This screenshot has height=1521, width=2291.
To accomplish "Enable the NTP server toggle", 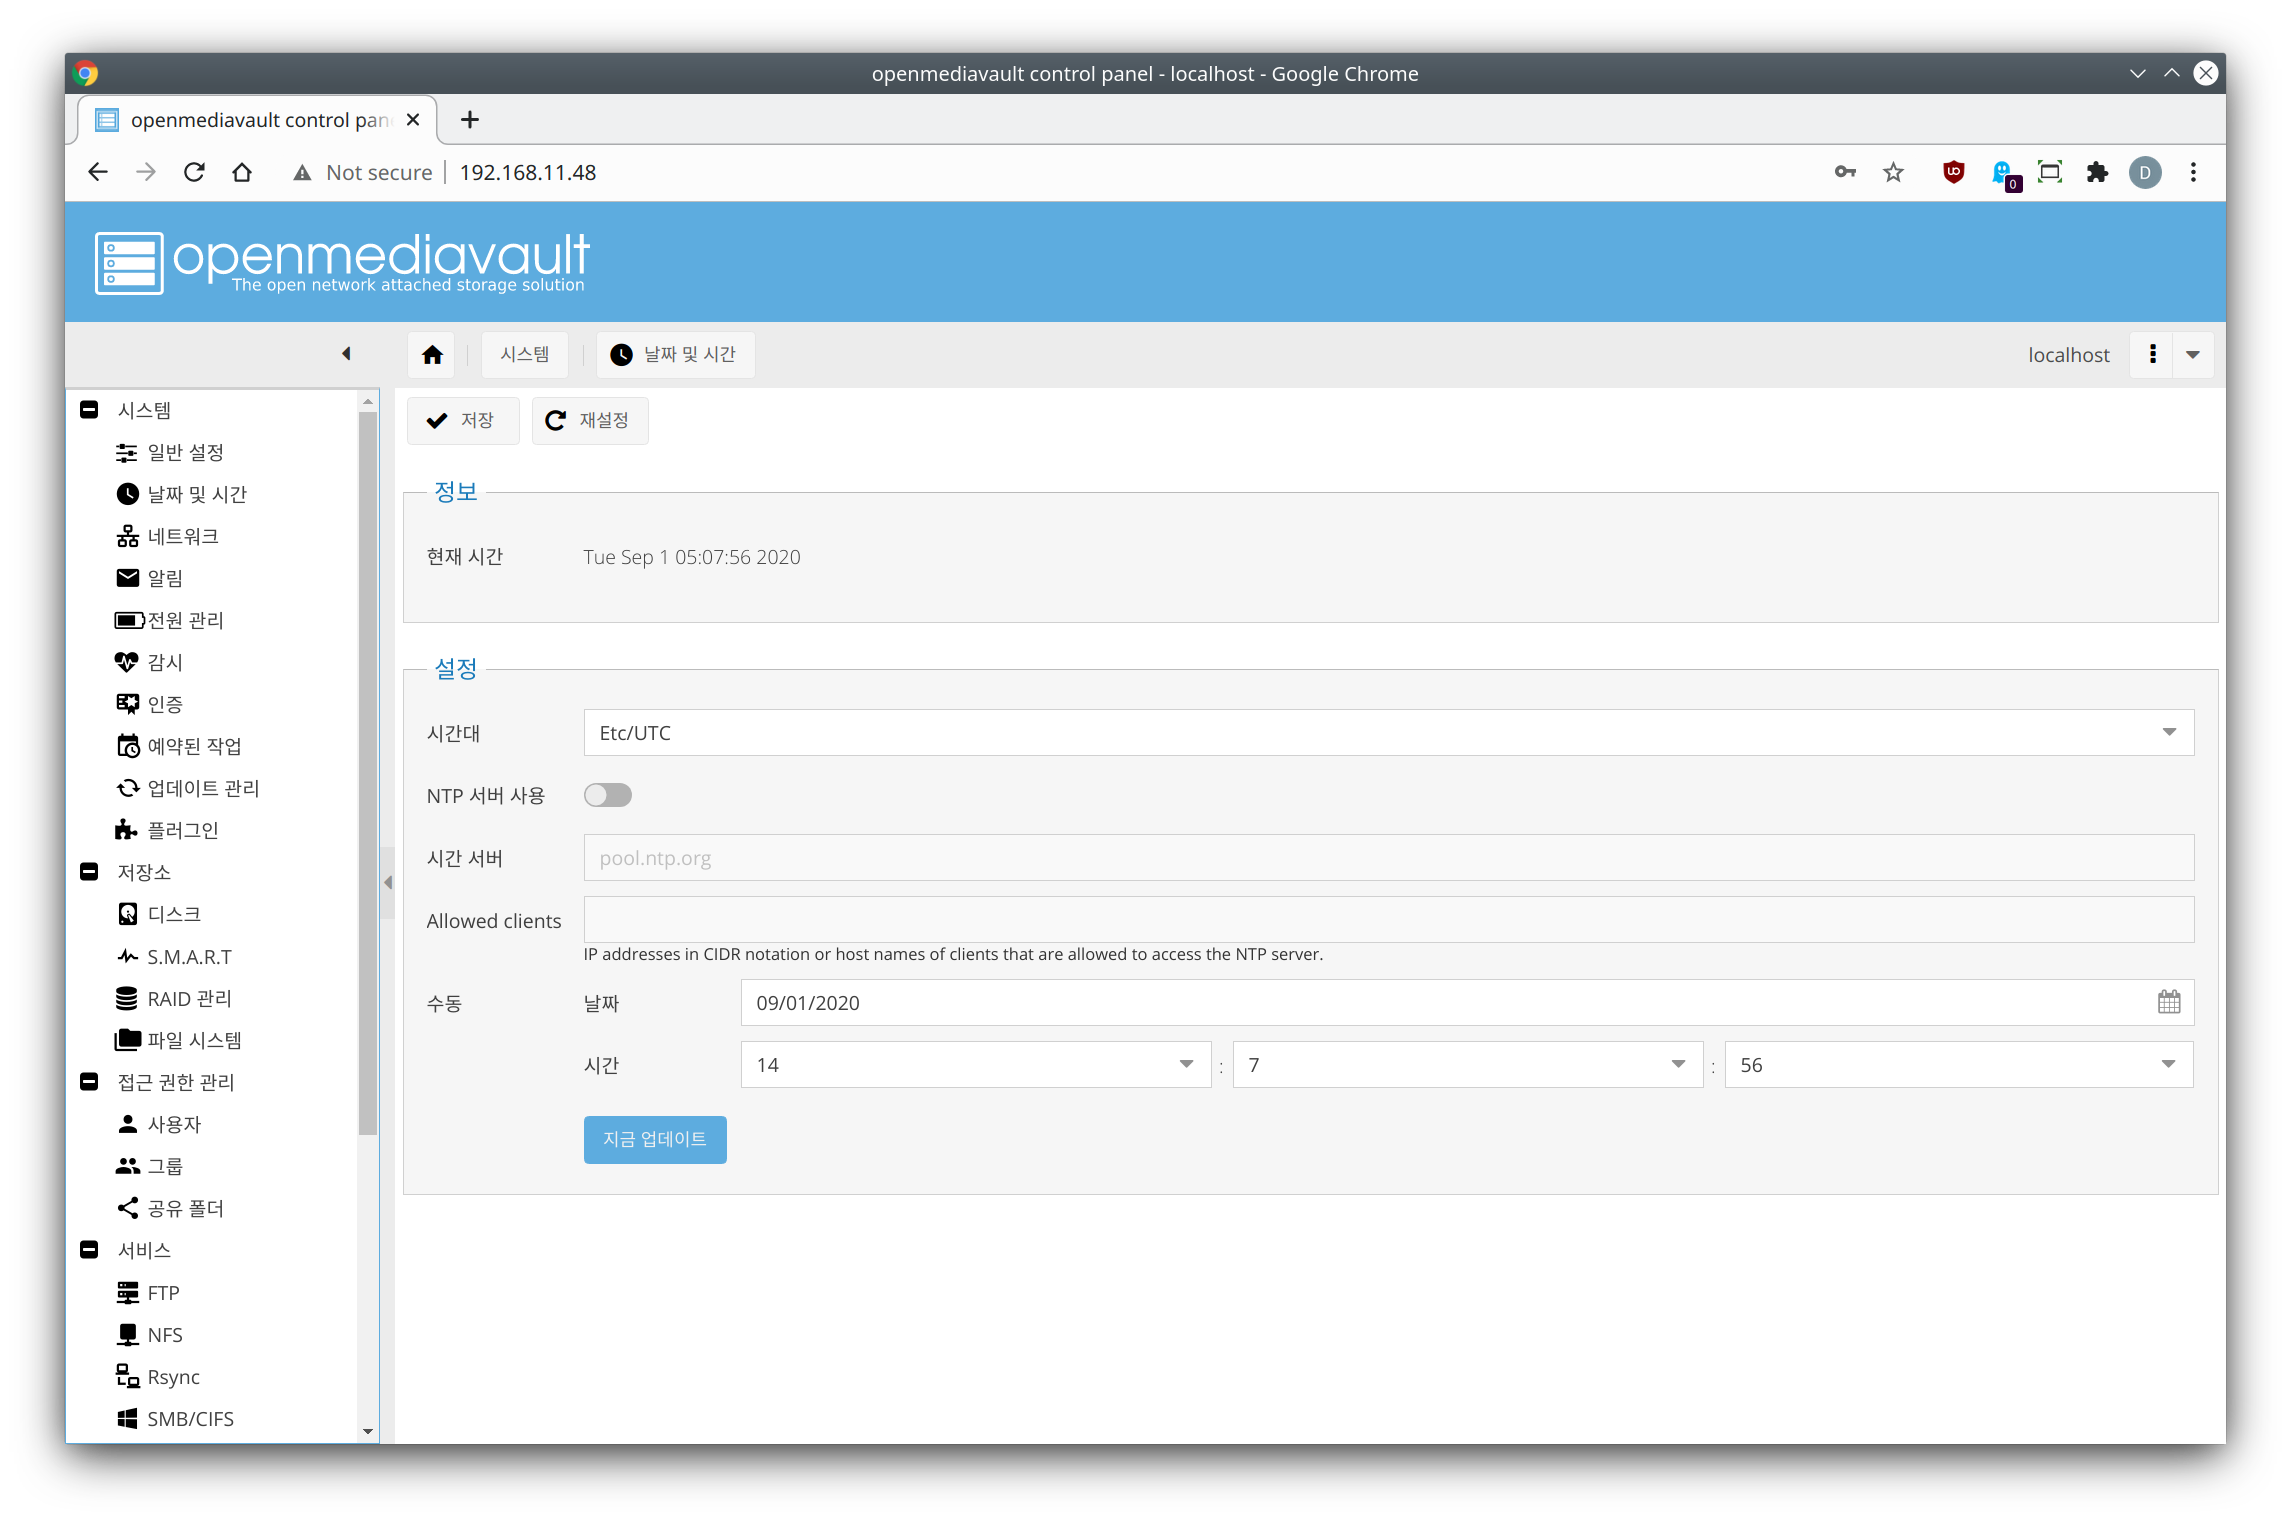I will 608,795.
